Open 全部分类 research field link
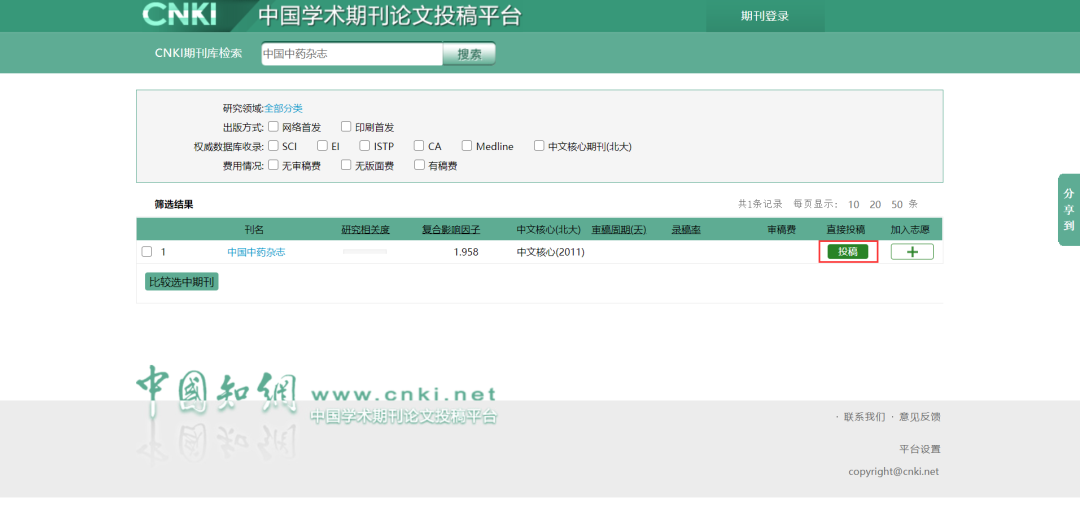This screenshot has height=511, width=1080. pyautogui.click(x=284, y=108)
